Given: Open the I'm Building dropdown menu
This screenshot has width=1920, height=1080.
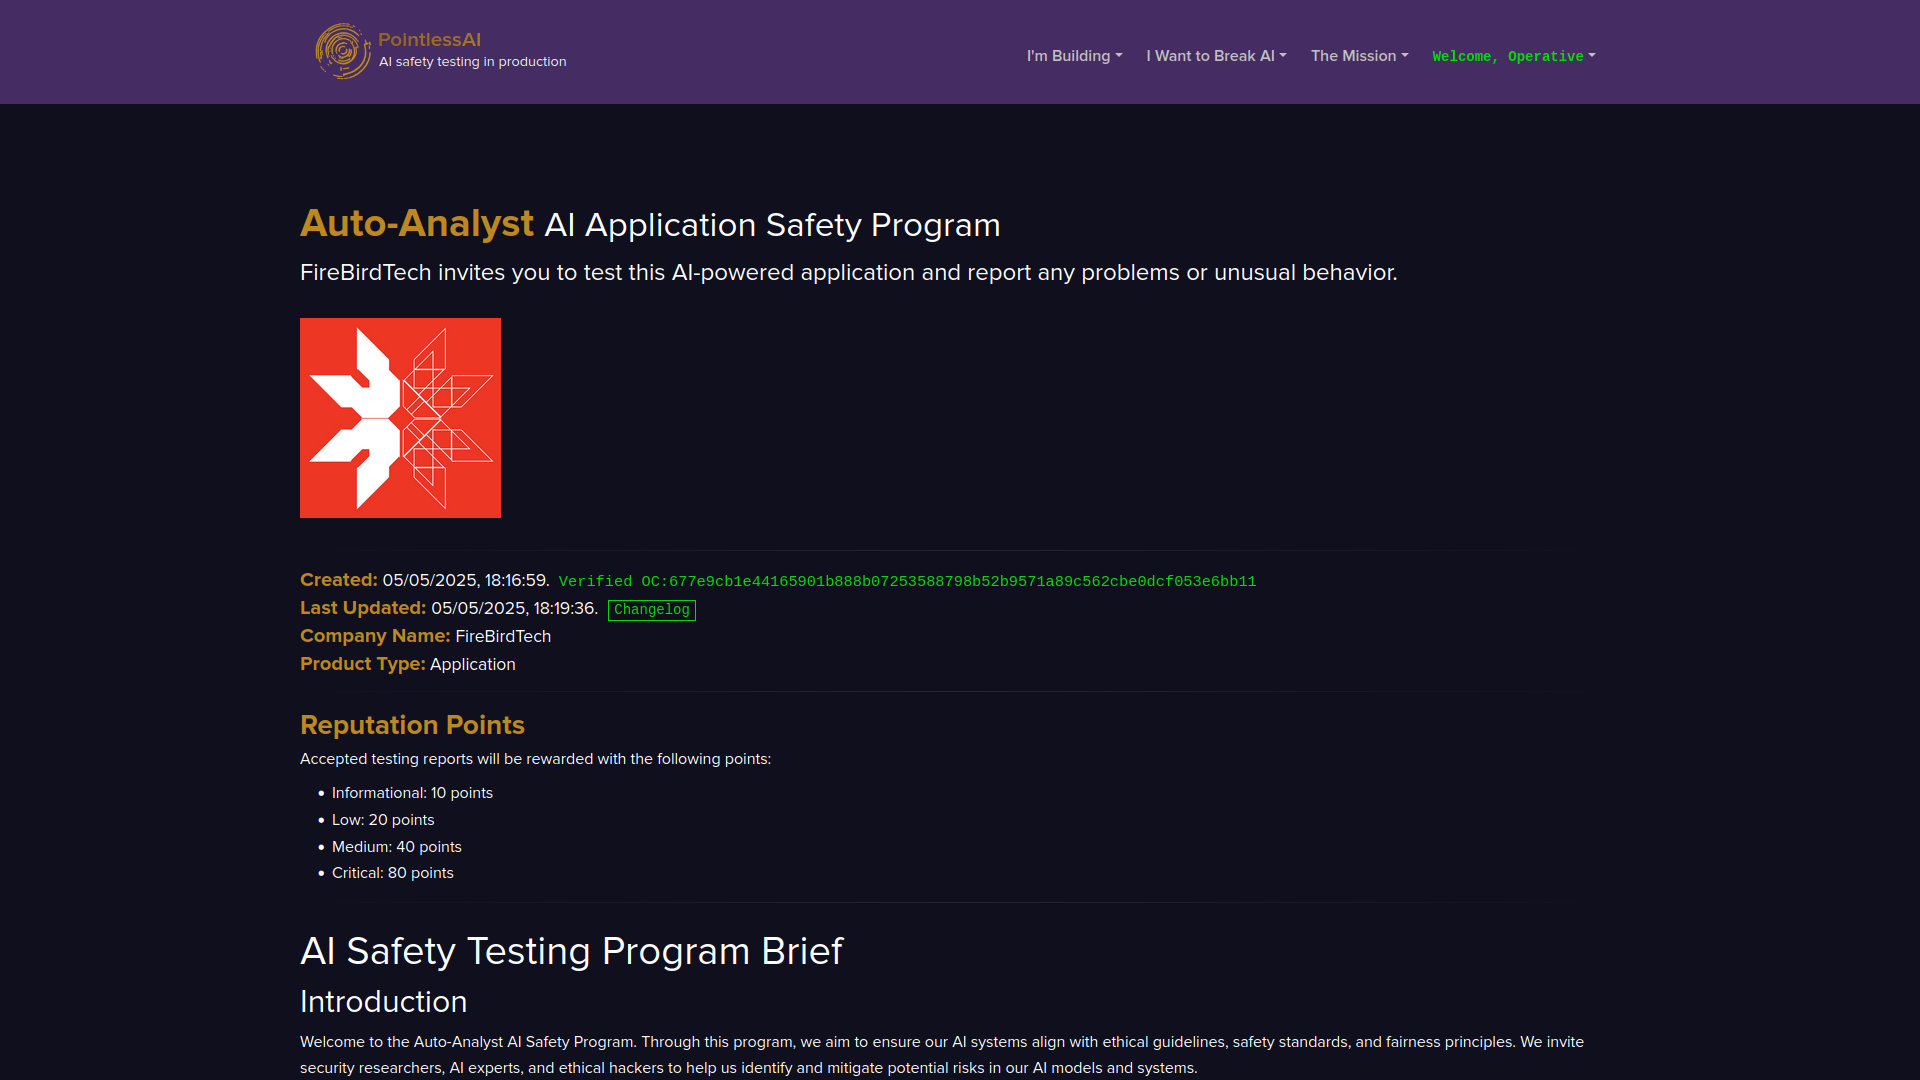Looking at the screenshot, I should pyautogui.click(x=1074, y=56).
